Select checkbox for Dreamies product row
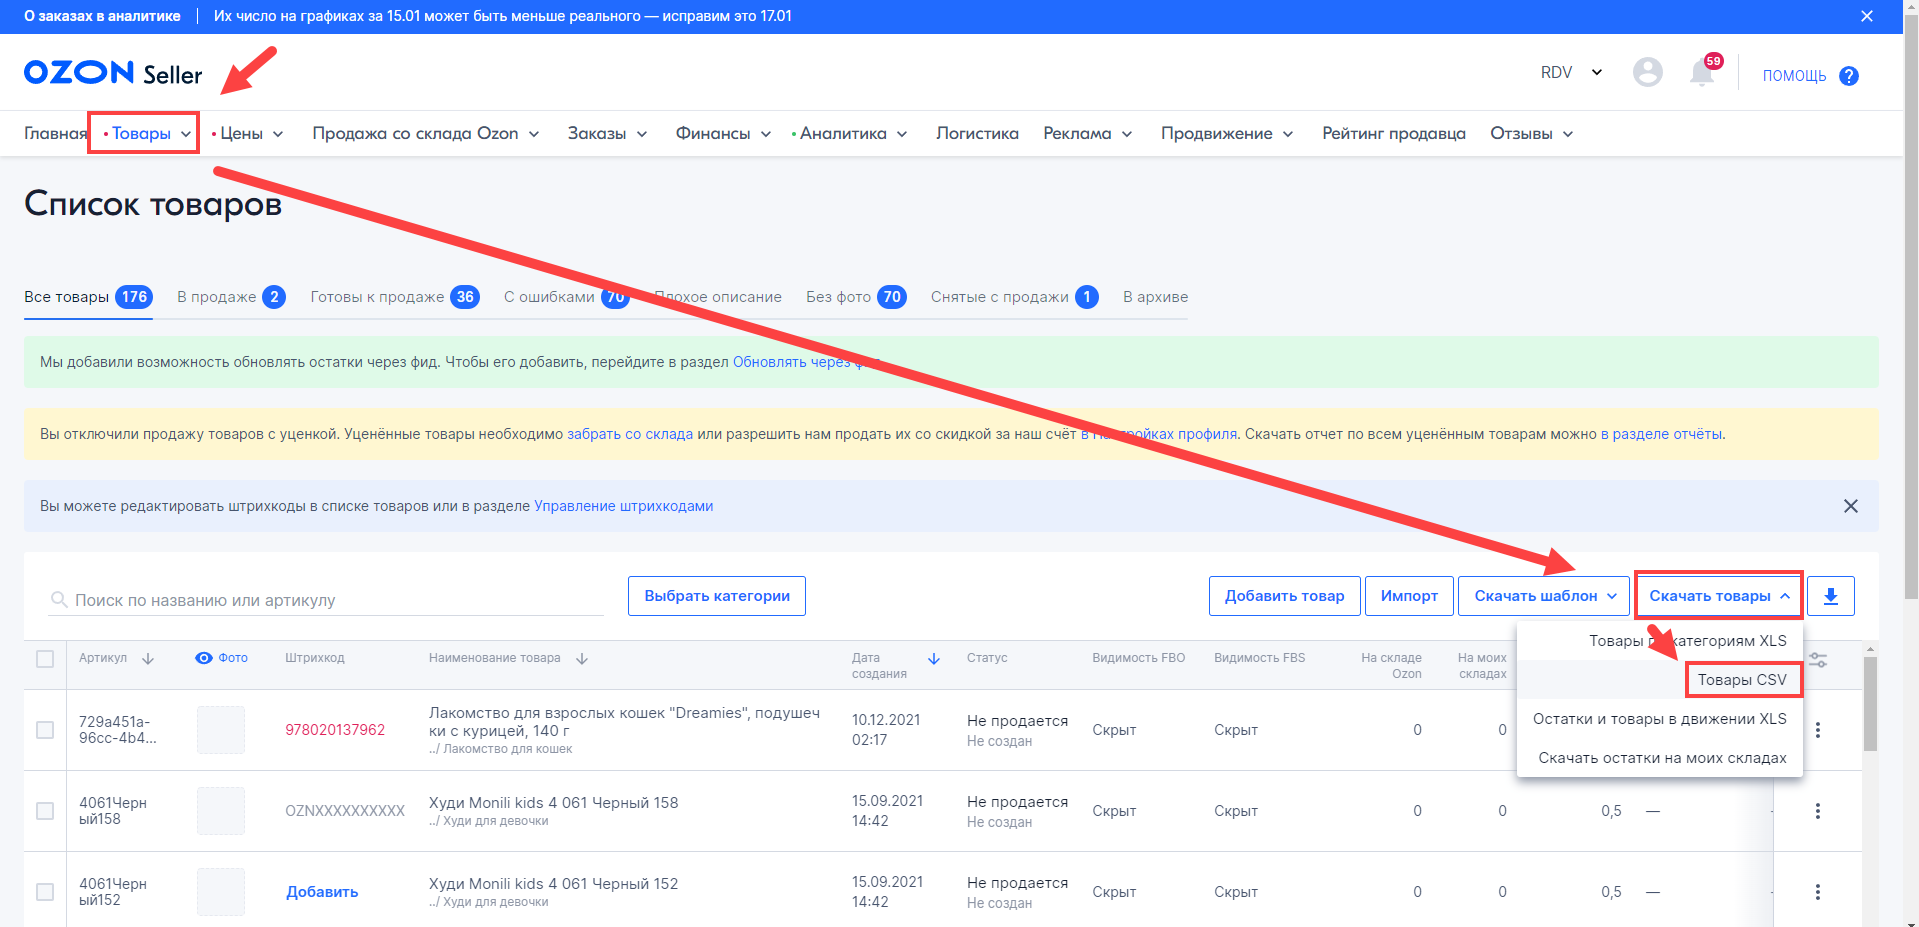The image size is (1919, 927). [x=45, y=730]
